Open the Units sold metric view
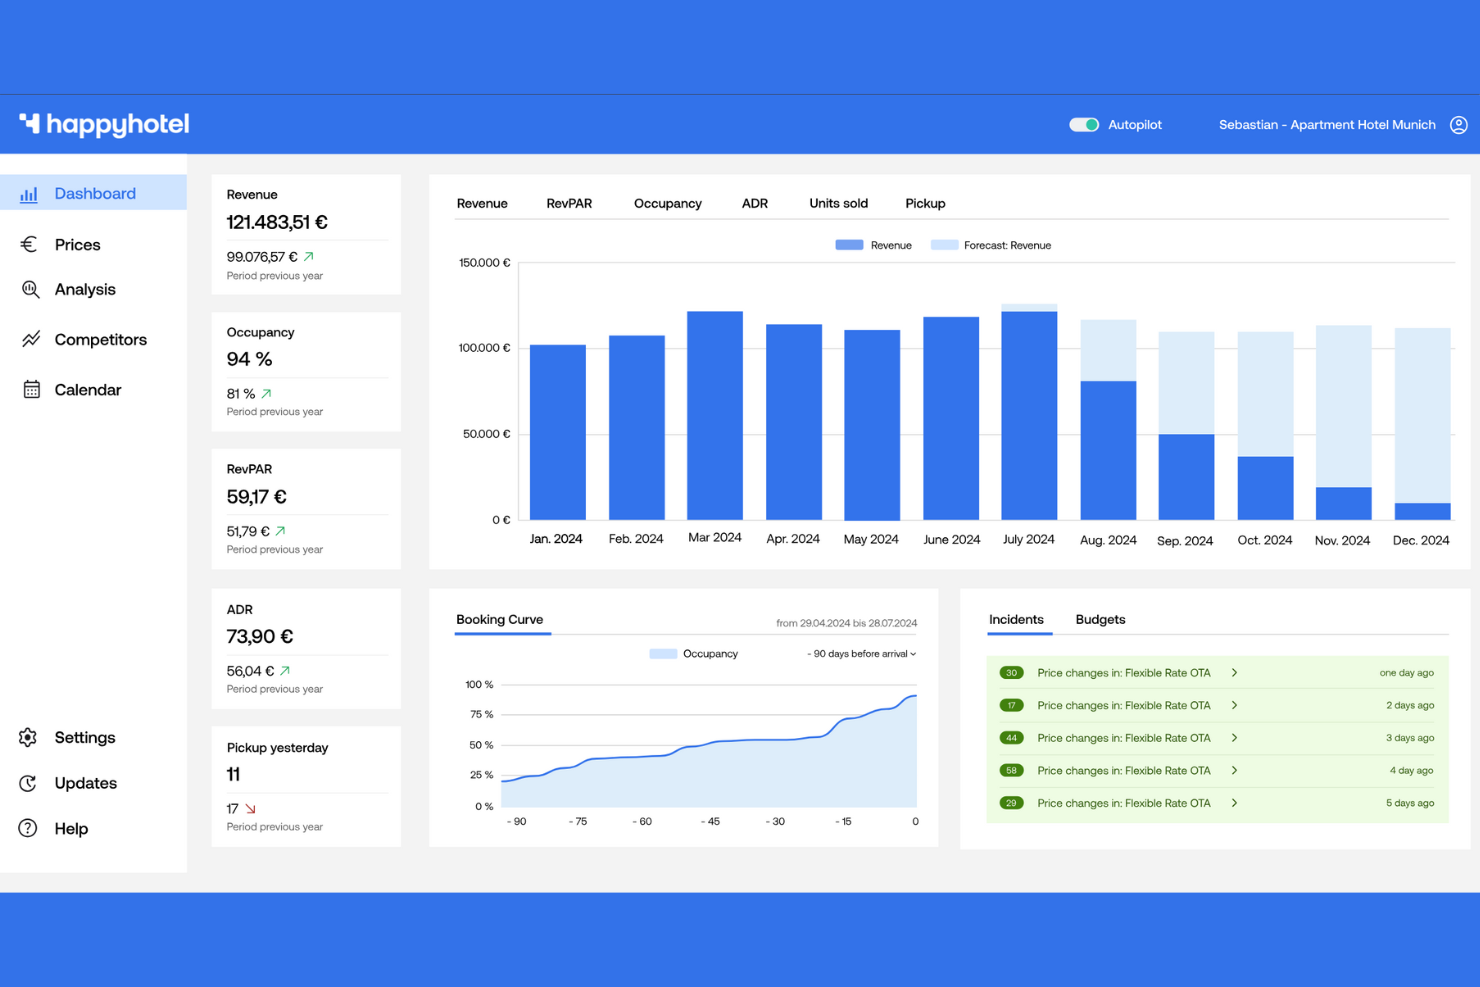The height and width of the screenshot is (987, 1480). [x=838, y=203]
